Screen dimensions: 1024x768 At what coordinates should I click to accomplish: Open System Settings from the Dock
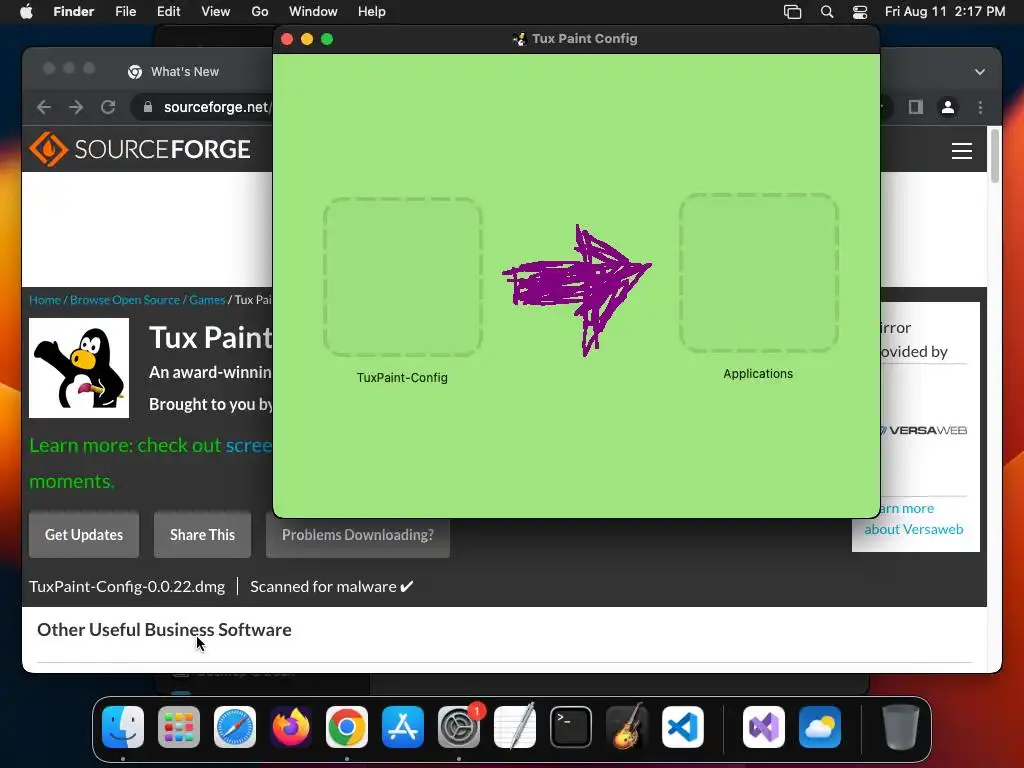459,727
